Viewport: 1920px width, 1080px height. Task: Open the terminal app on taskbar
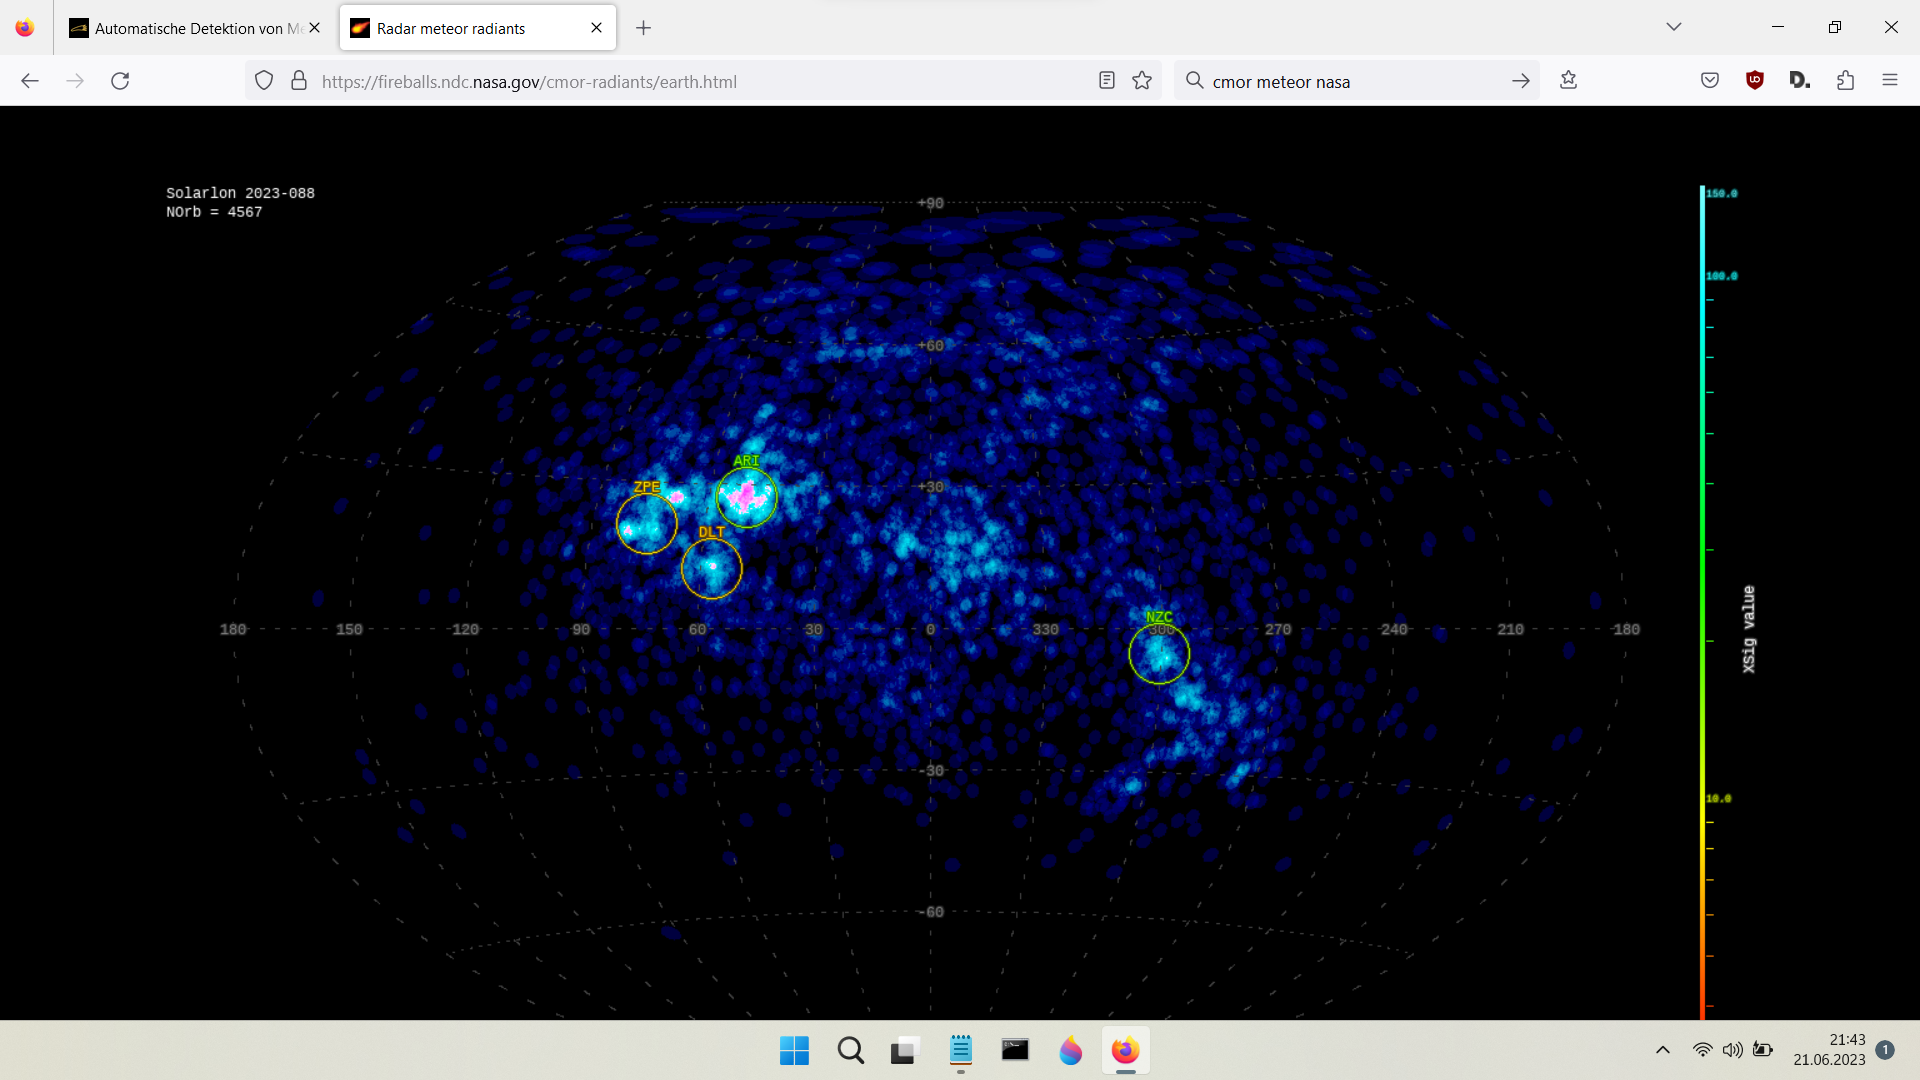[x=1015, y=1050]
